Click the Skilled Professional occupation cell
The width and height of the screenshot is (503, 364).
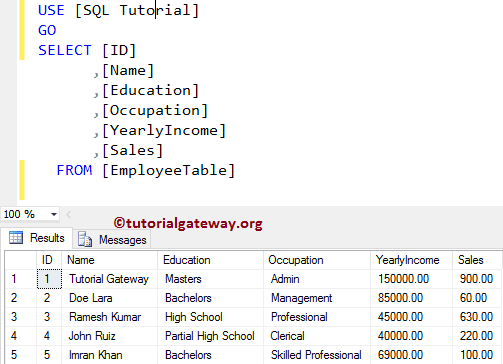click(x=317, y=355)
